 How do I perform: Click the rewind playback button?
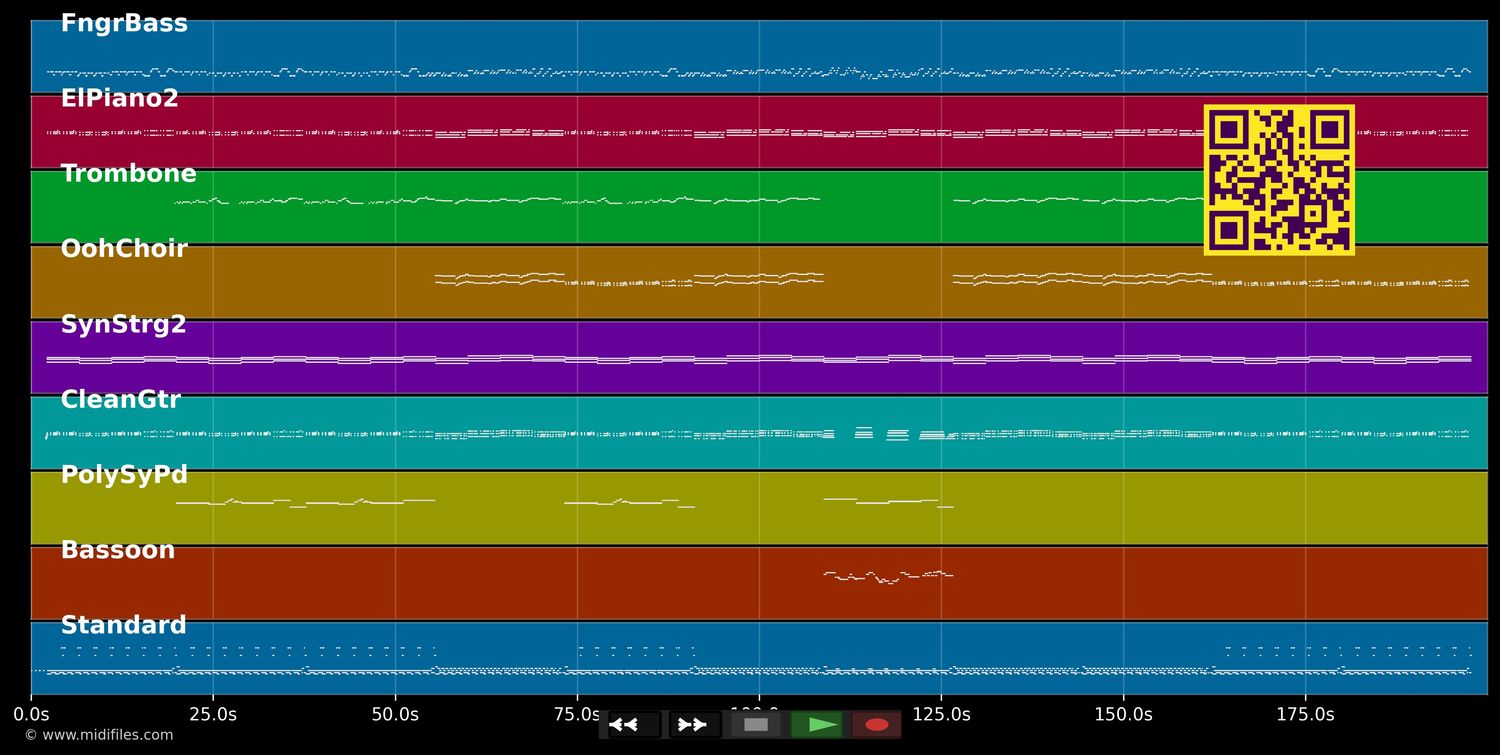coord(634,725)
